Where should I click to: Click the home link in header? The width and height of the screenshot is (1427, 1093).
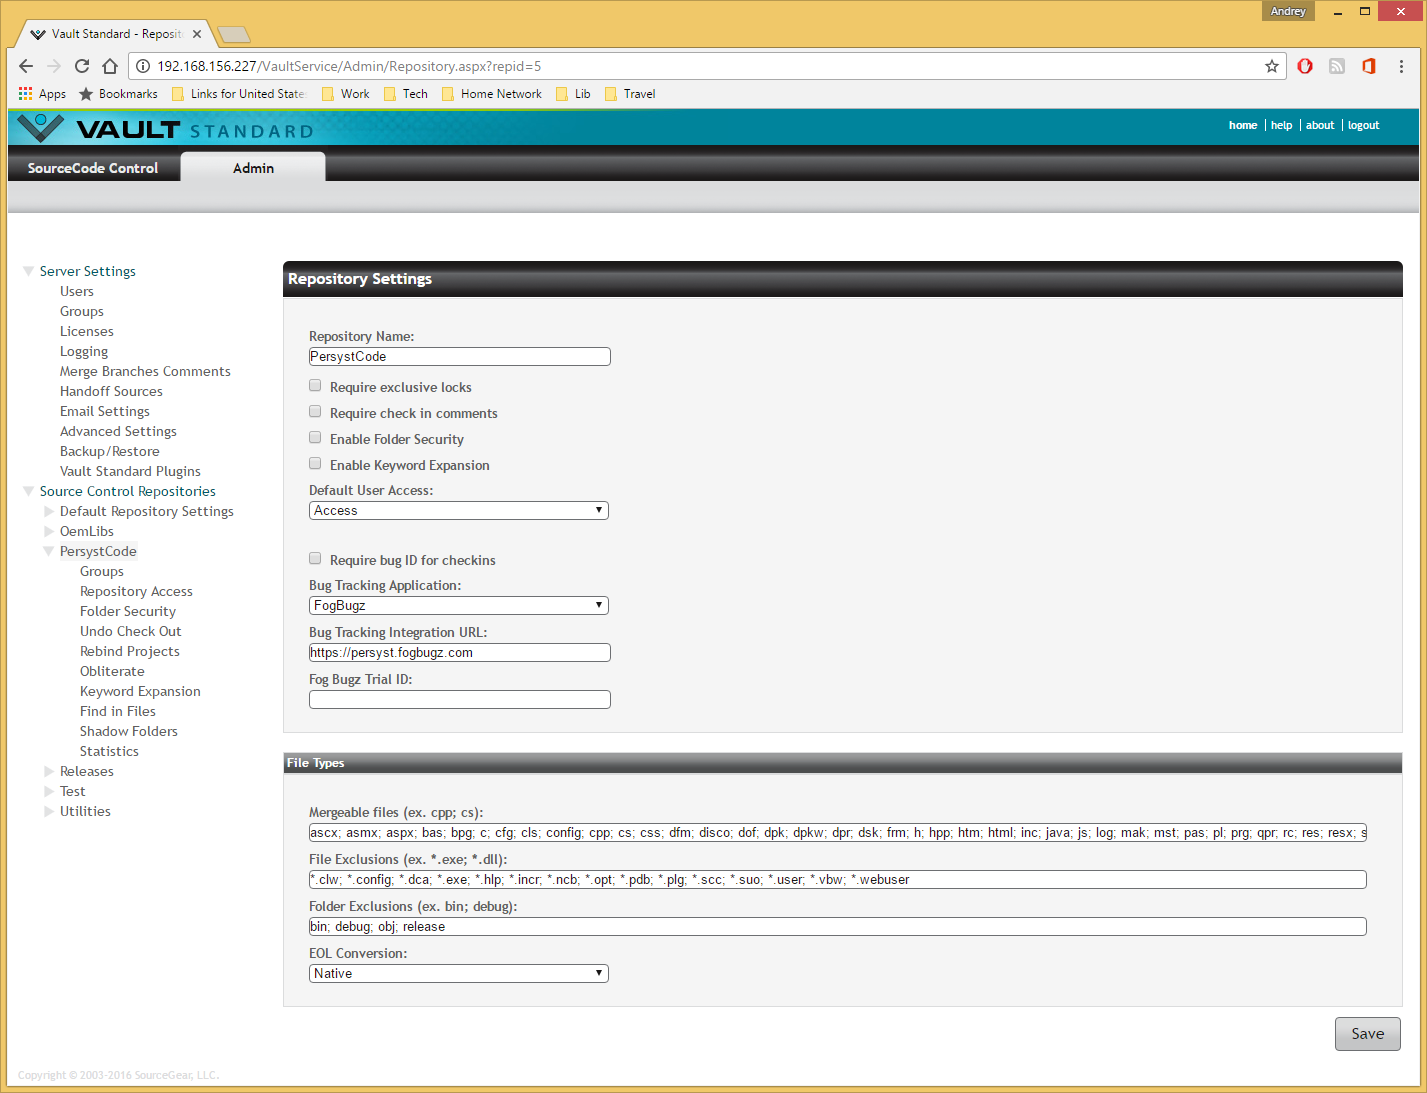(x=1243, y=125)
